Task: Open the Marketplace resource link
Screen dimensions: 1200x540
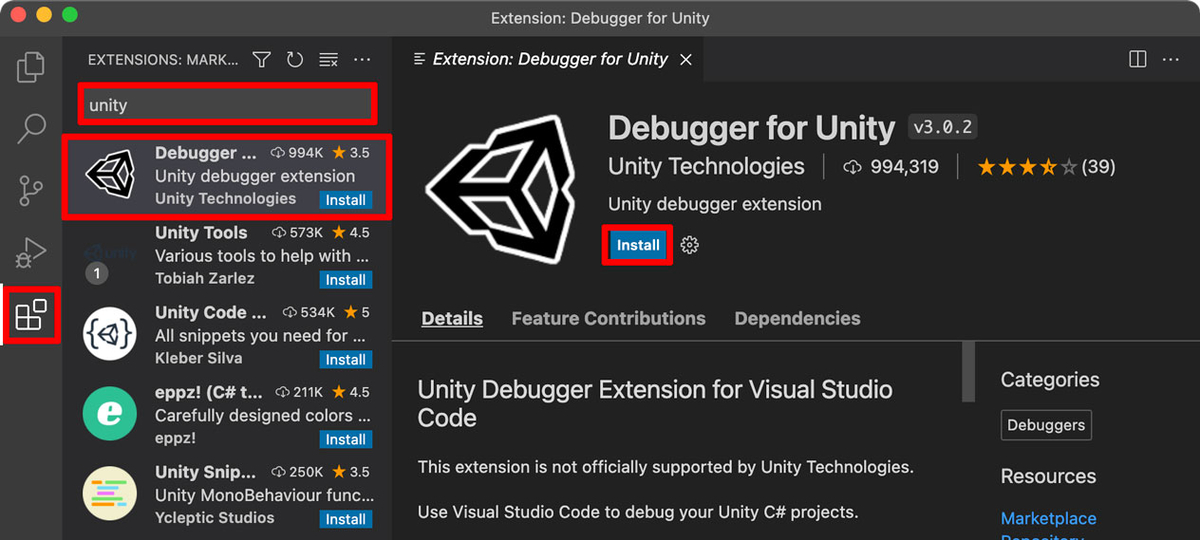Action: (x=1048, y=518)
